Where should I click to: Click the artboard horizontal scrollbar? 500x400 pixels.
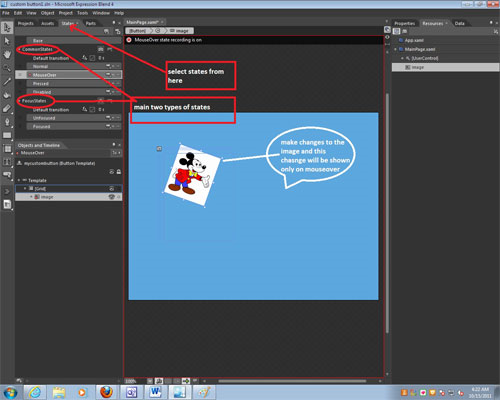pyautogui.click(x=292, y=381)
